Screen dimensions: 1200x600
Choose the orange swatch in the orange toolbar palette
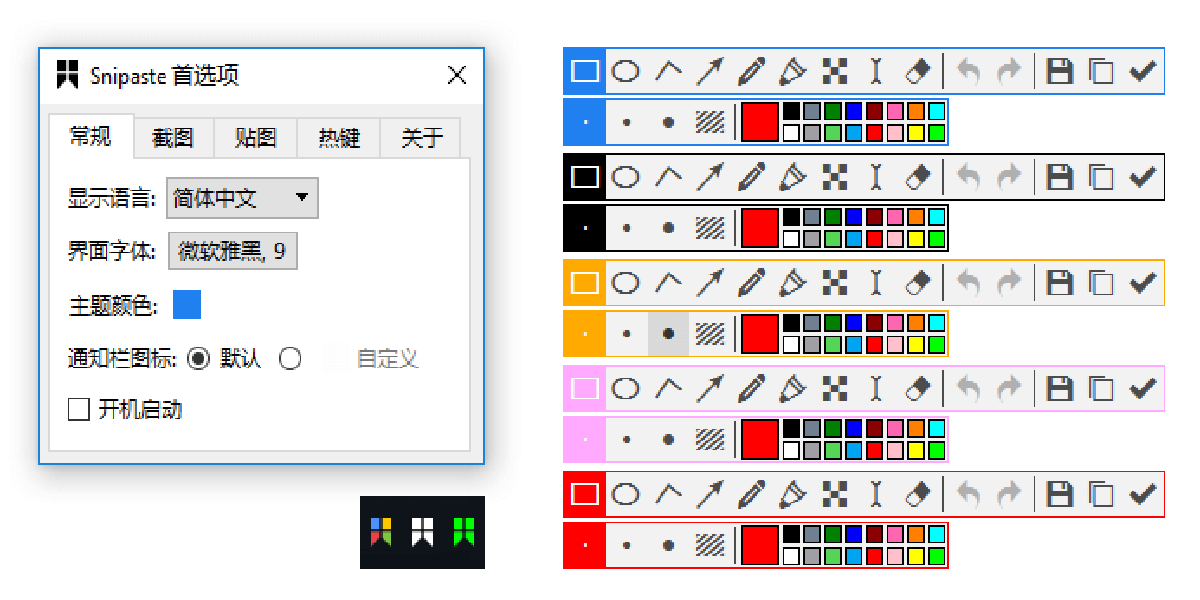(916, 323)
